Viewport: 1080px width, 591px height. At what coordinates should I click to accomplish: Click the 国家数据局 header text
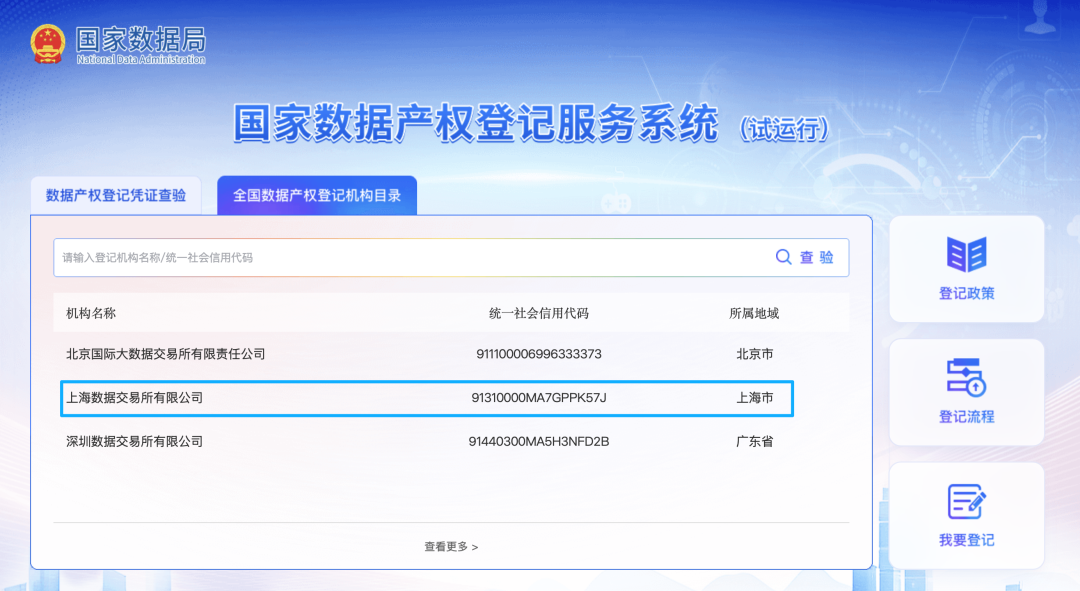141,39
